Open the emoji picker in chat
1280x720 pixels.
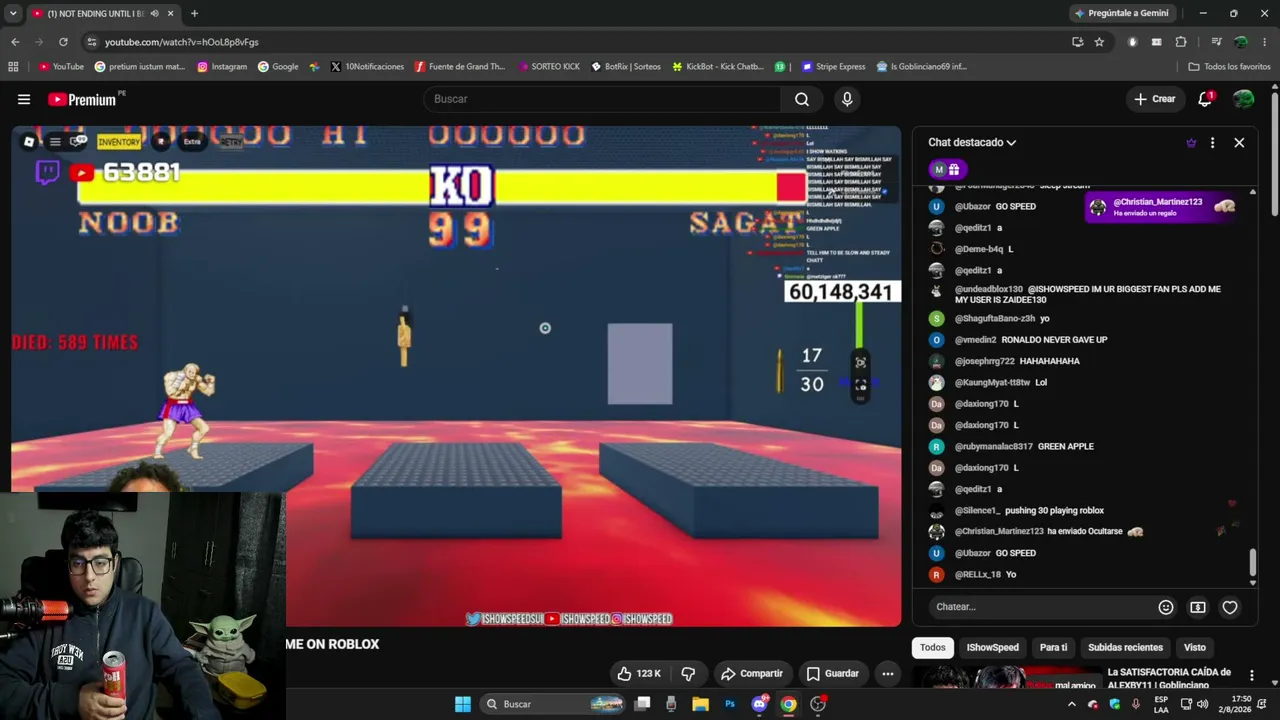click(1165, 607)
